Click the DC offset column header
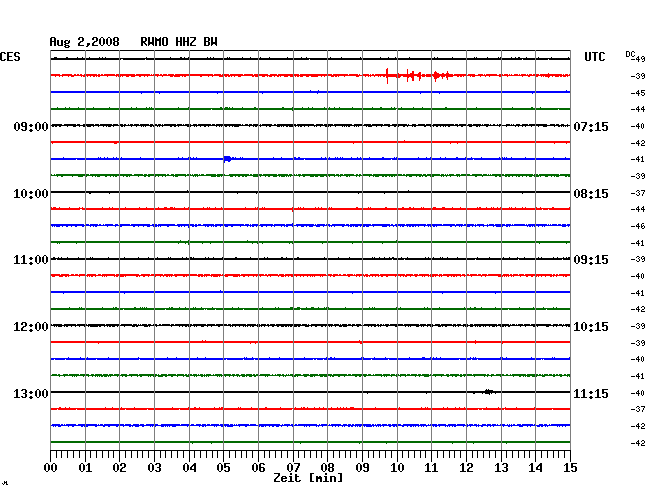Screen dimensions: 650x494 coord(630,54)
